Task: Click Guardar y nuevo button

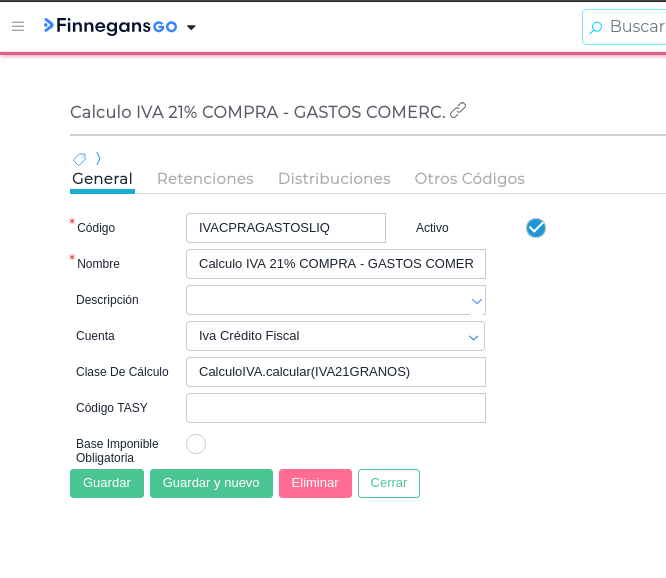Action: coord(211,483)
